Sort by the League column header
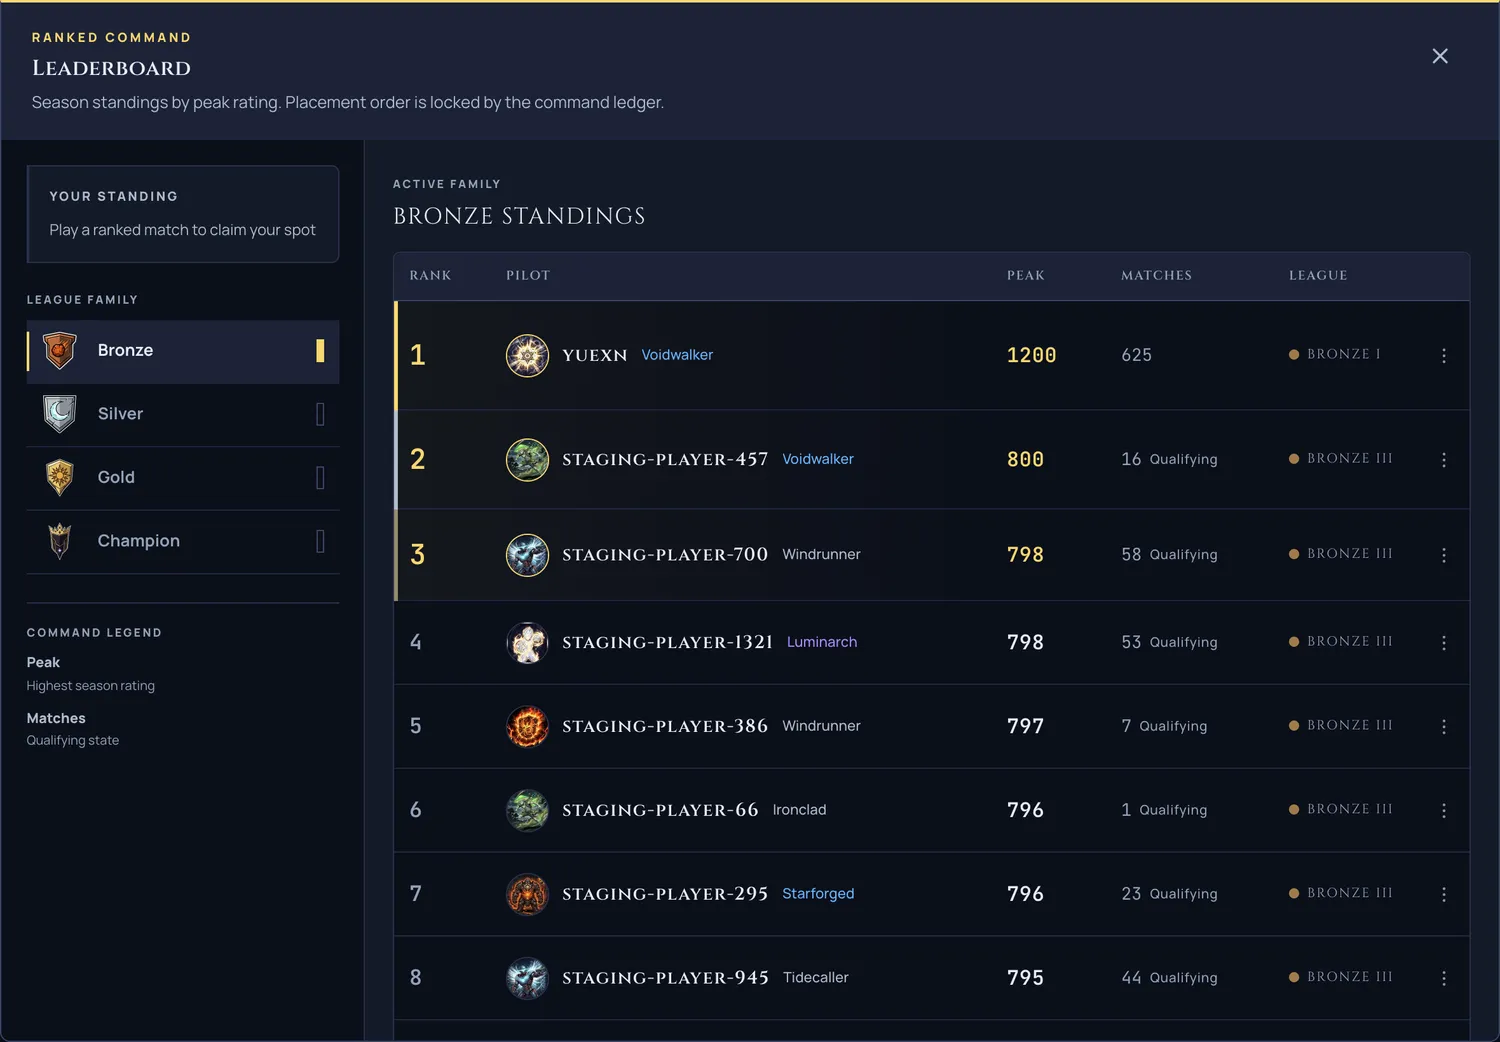Screen dimensions: 1500x1042 pos(1318,275)
